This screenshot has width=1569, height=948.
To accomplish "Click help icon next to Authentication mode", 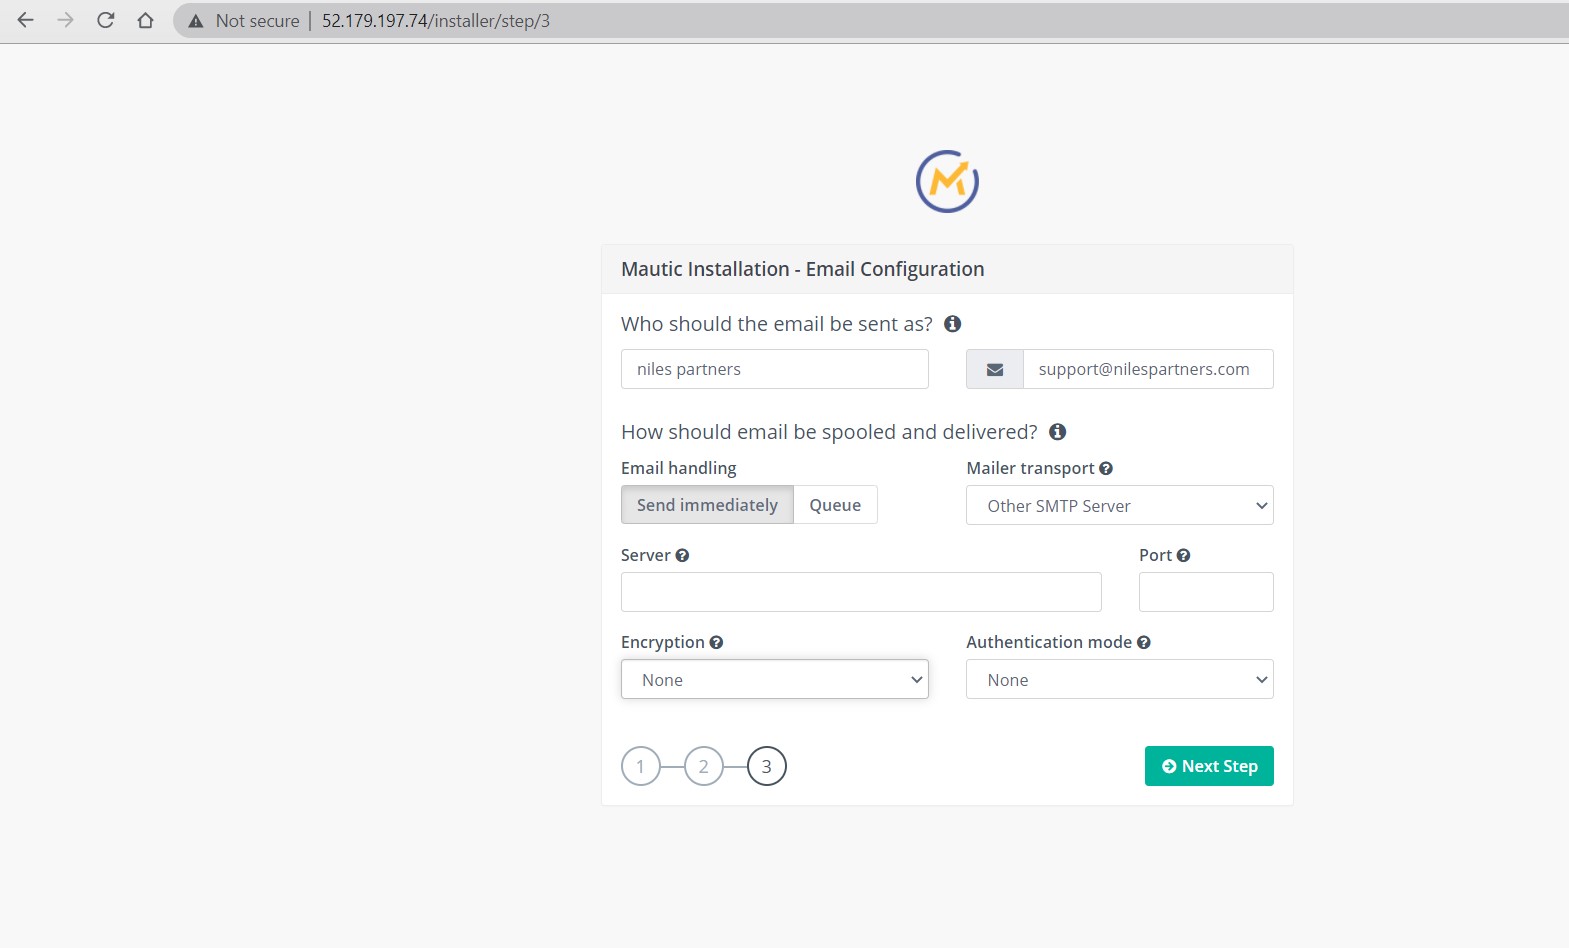I will coord(1144,643).
